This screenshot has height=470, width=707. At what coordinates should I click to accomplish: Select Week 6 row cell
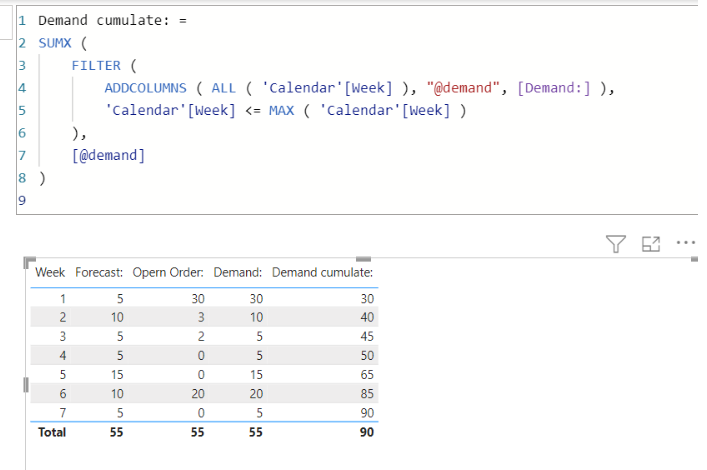(63, 394)
